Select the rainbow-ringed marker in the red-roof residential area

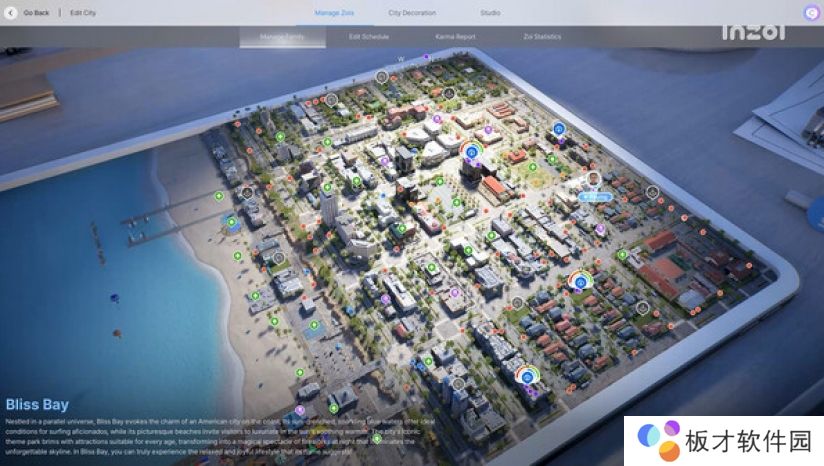click(580, 281)
